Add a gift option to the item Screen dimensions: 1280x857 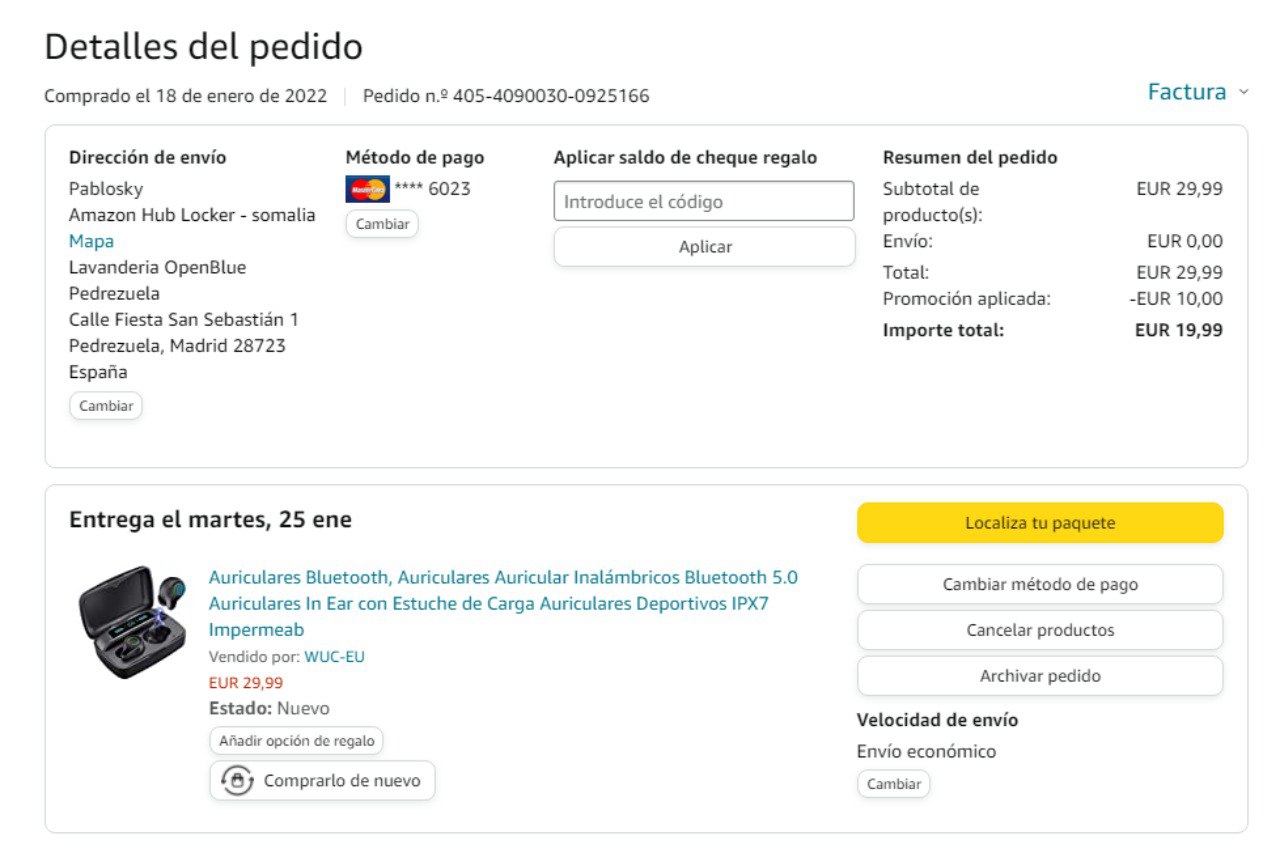pyautogui.click(x=296, y=741)
